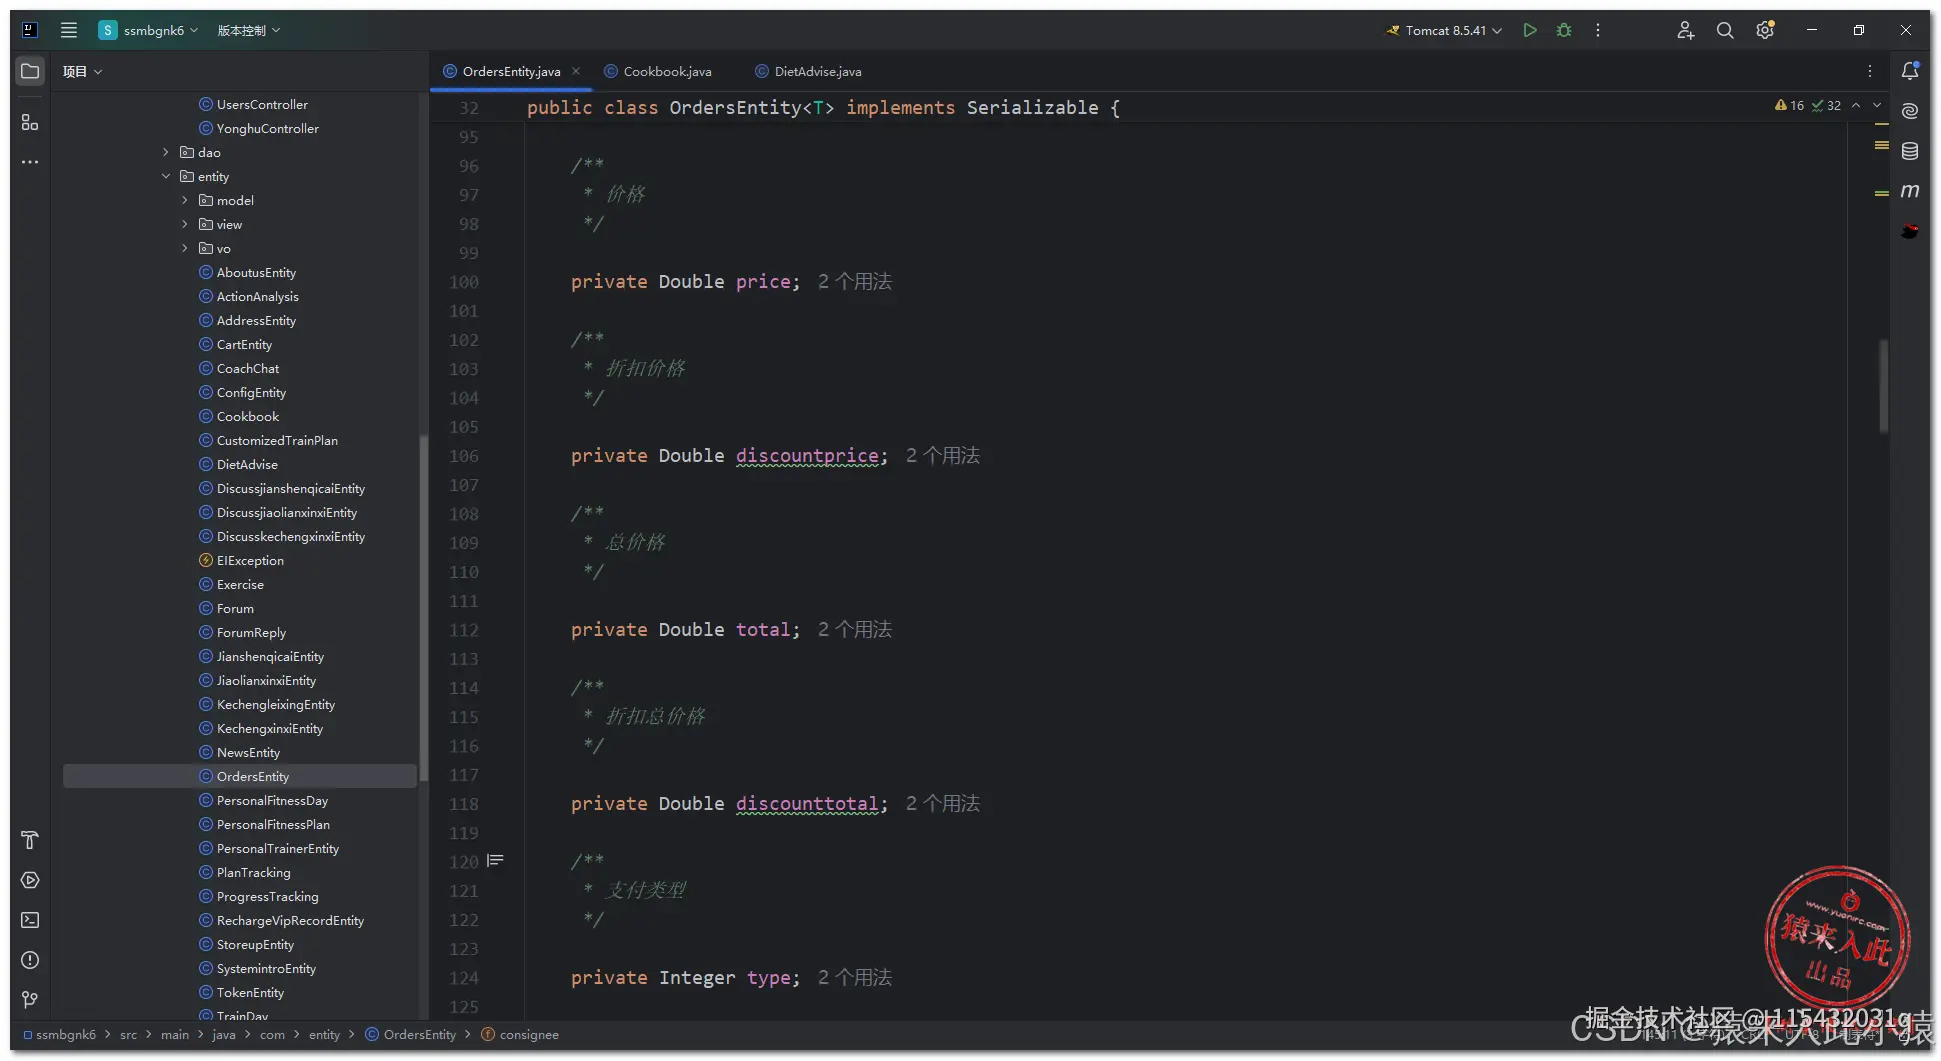Toggle the Project tool window folder icon
1941x1061 pixels.
point(30,71)
